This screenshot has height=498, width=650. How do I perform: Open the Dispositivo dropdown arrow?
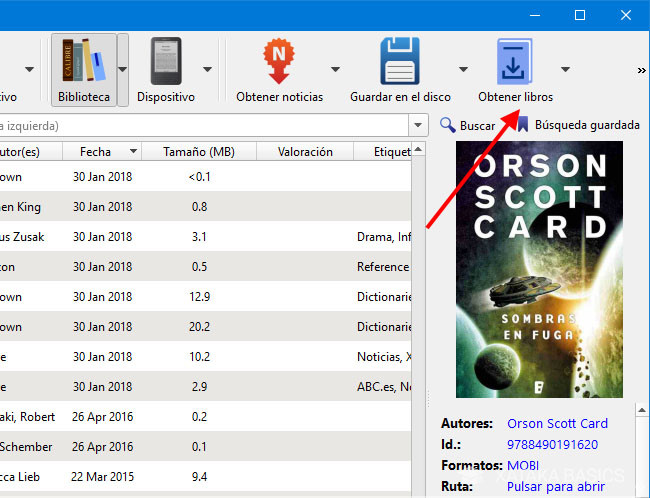click(x=208, y=70)
